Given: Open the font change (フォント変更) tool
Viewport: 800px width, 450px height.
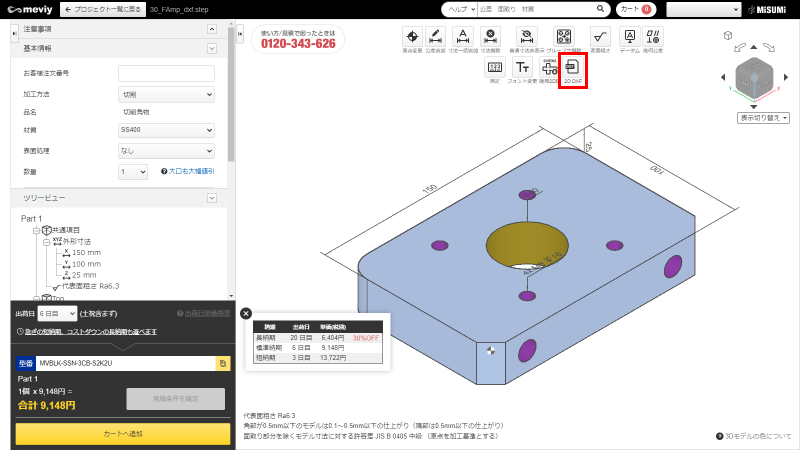Looking at the screenshot, I should coord(521,68).
